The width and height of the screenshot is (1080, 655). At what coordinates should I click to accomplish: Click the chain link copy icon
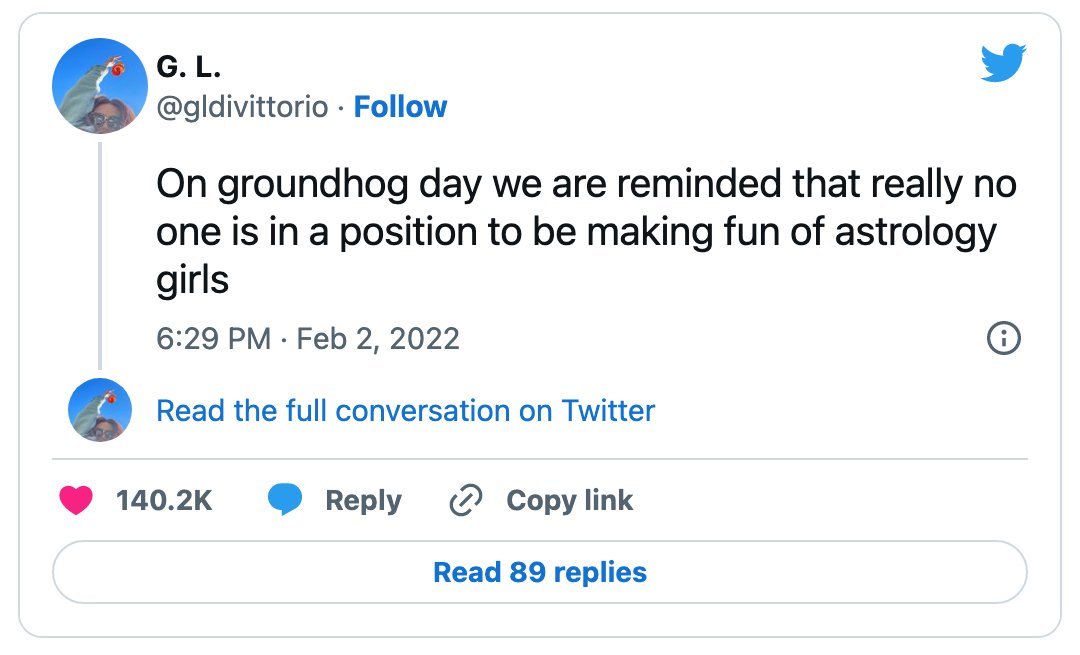[466, 501]
